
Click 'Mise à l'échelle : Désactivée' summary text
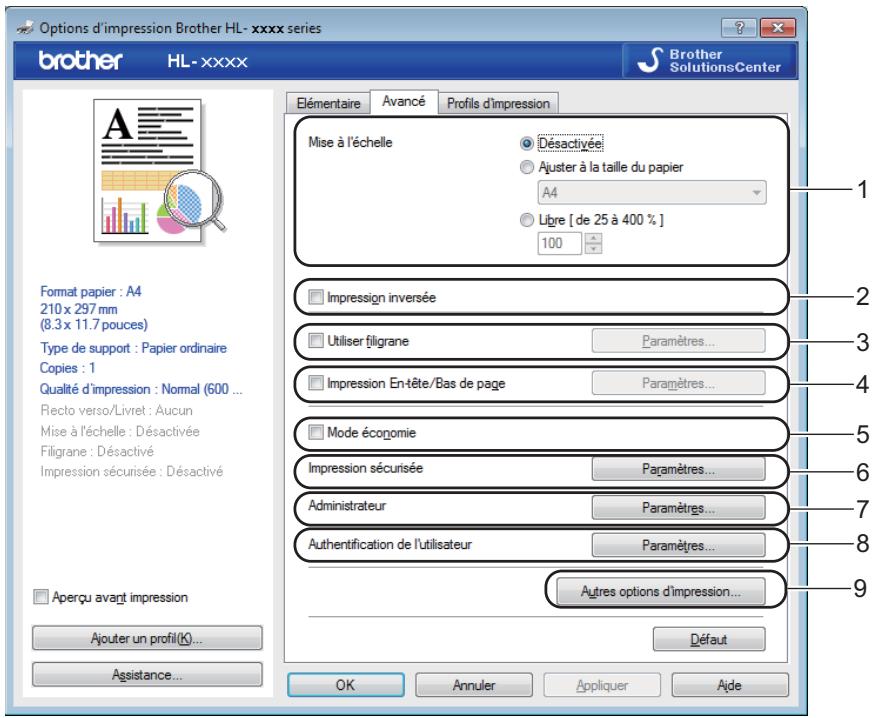coord(120,431)
